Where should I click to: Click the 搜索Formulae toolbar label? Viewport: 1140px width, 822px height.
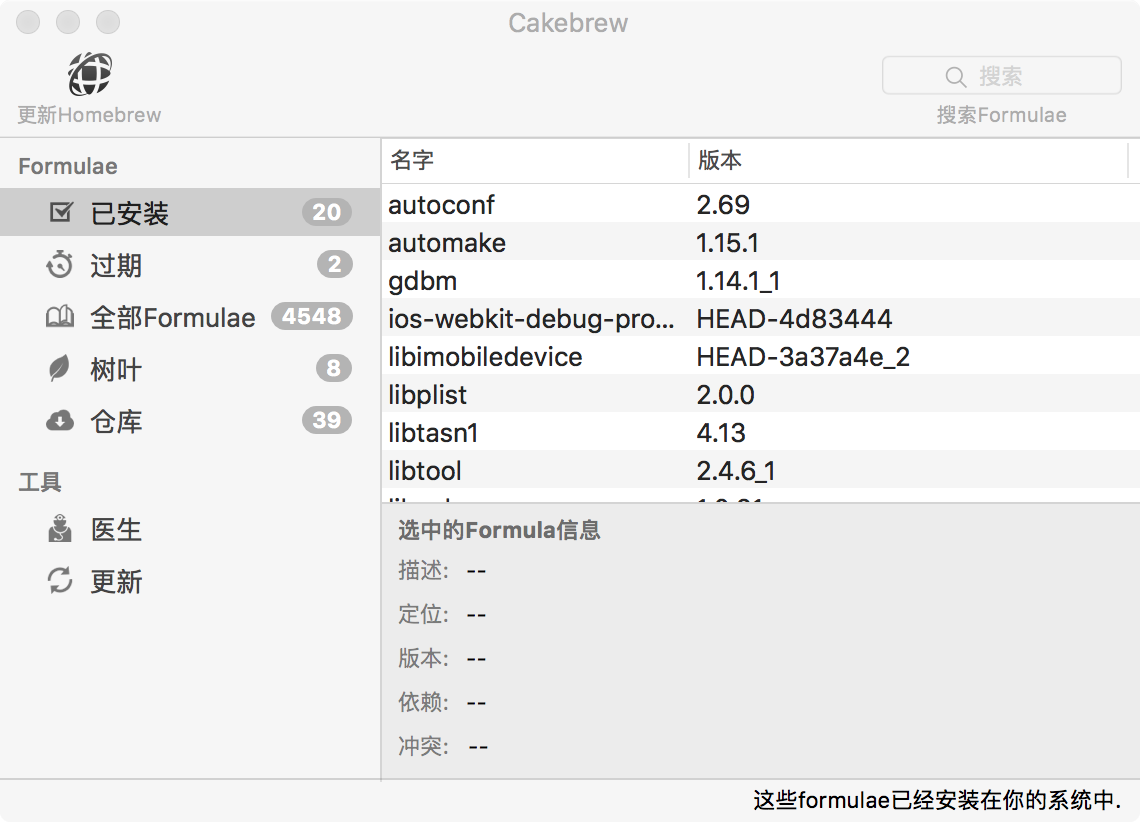pyautogui.click(x=1001, y=115)
